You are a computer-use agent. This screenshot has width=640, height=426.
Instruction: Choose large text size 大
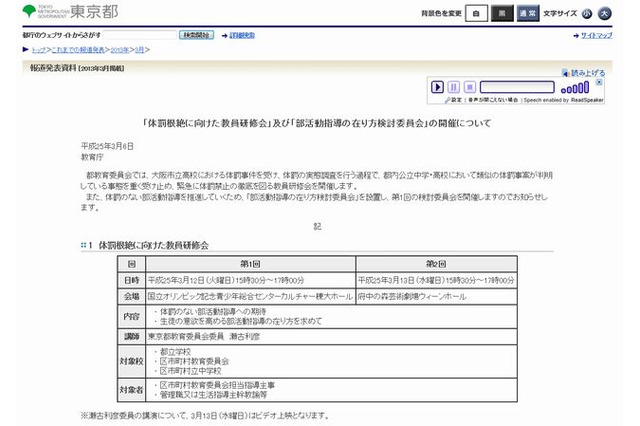tap(604, 13)
